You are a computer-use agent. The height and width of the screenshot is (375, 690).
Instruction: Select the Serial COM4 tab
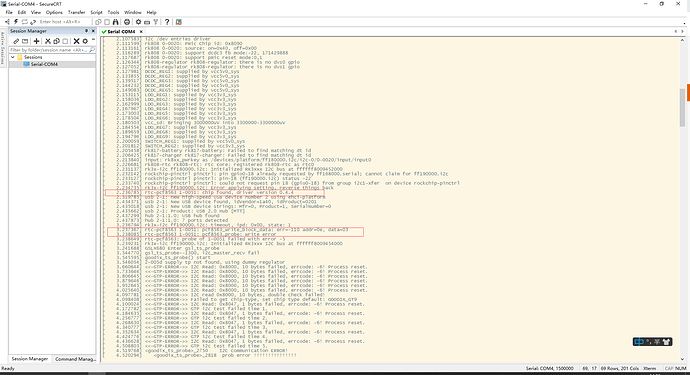tap(121, 32)
